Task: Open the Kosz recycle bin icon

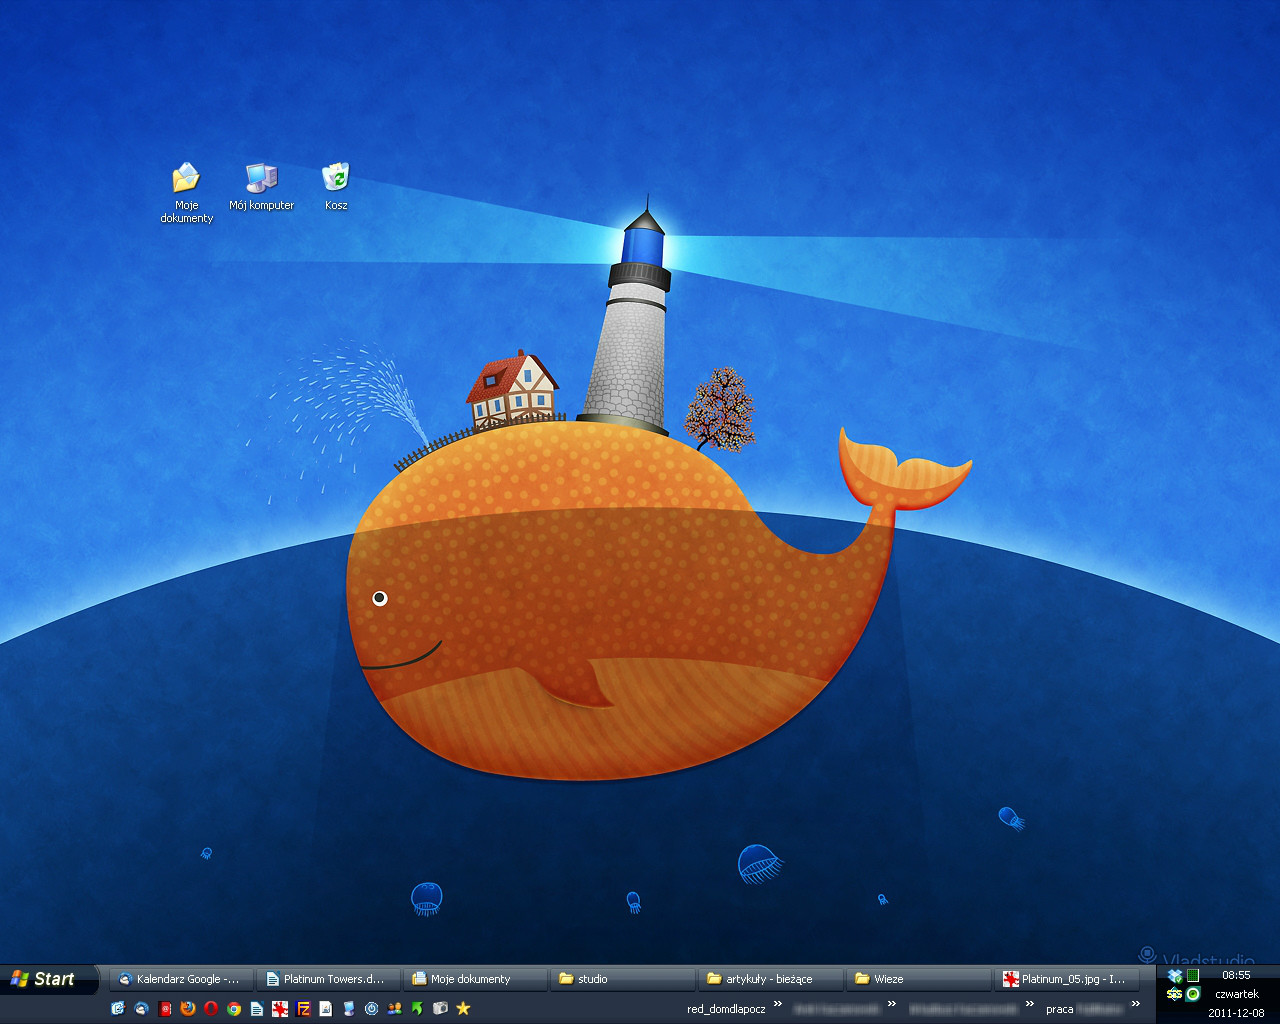Action: coord(336,180)
